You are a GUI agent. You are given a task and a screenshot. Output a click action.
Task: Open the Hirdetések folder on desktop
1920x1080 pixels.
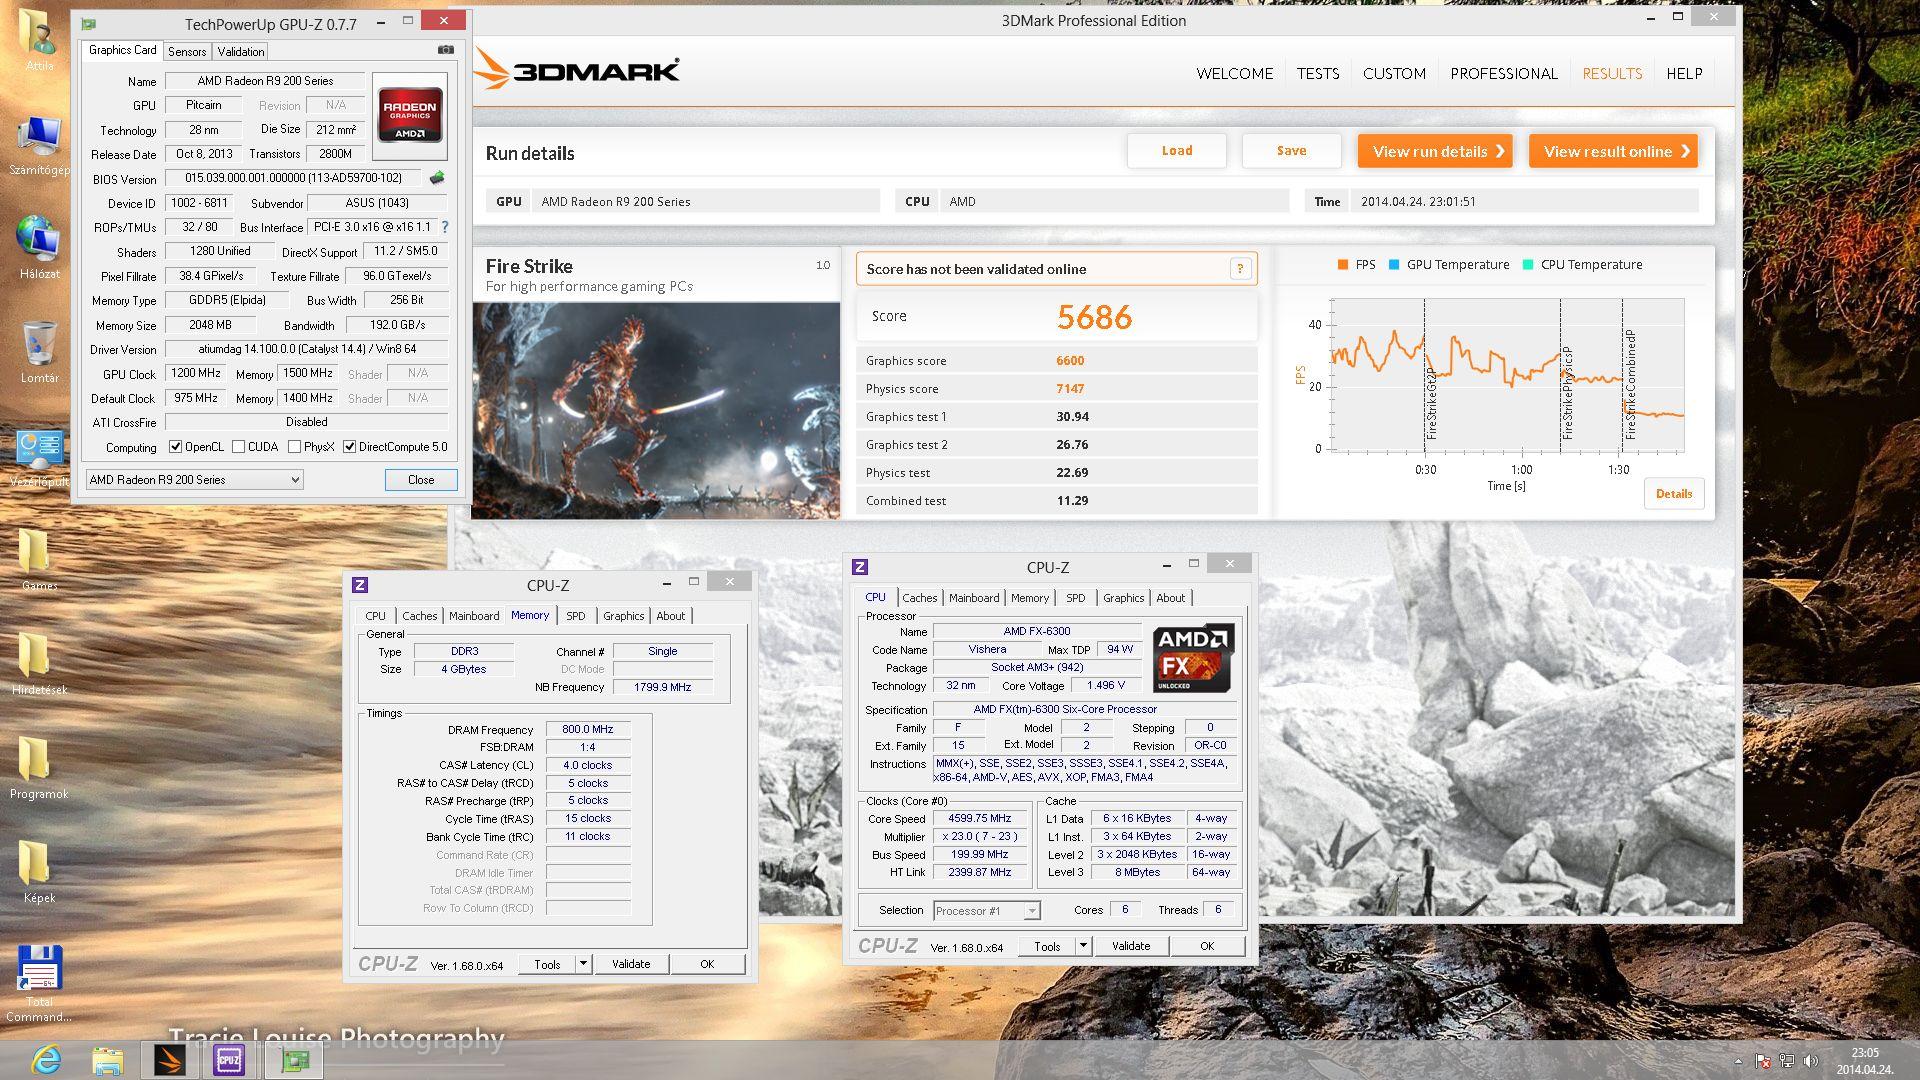(39, 663)
